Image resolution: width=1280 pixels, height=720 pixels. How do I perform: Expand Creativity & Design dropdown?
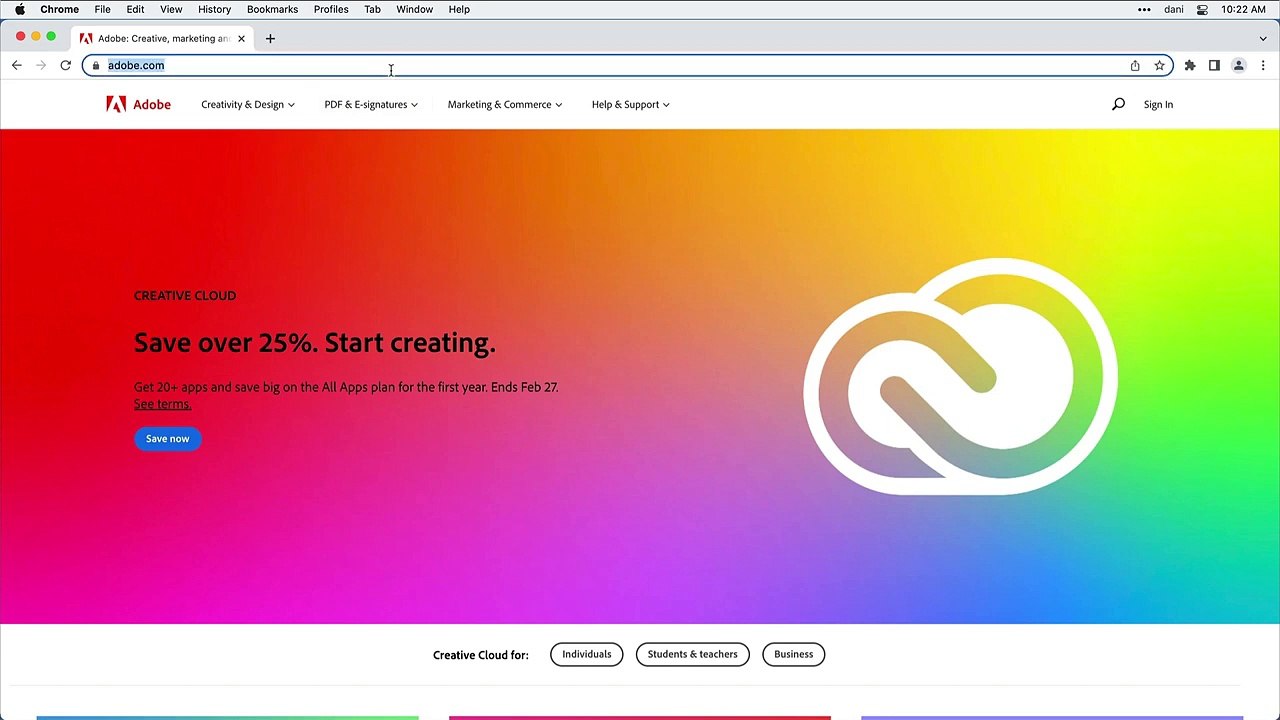[x=248, y=104]
